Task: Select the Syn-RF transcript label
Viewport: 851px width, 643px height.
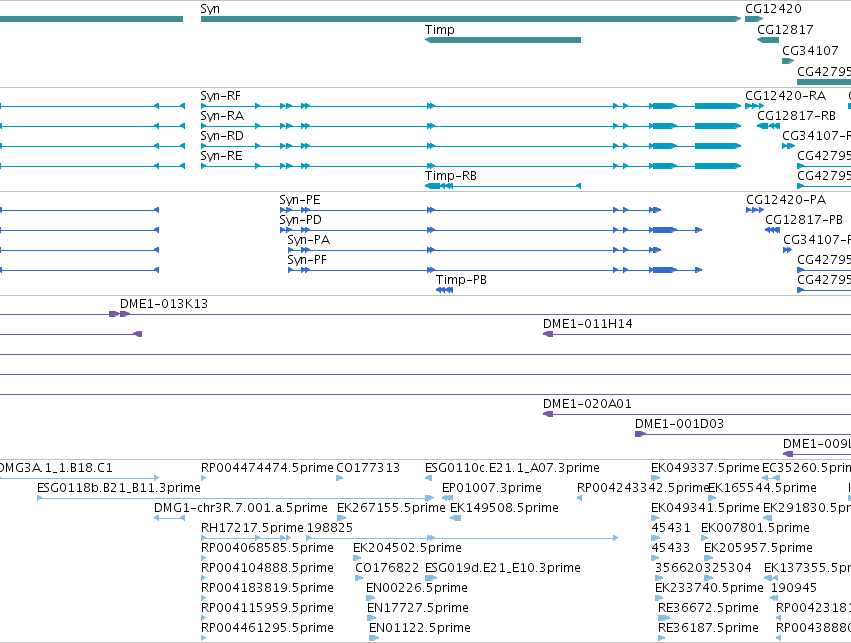Action: [220, 96]
